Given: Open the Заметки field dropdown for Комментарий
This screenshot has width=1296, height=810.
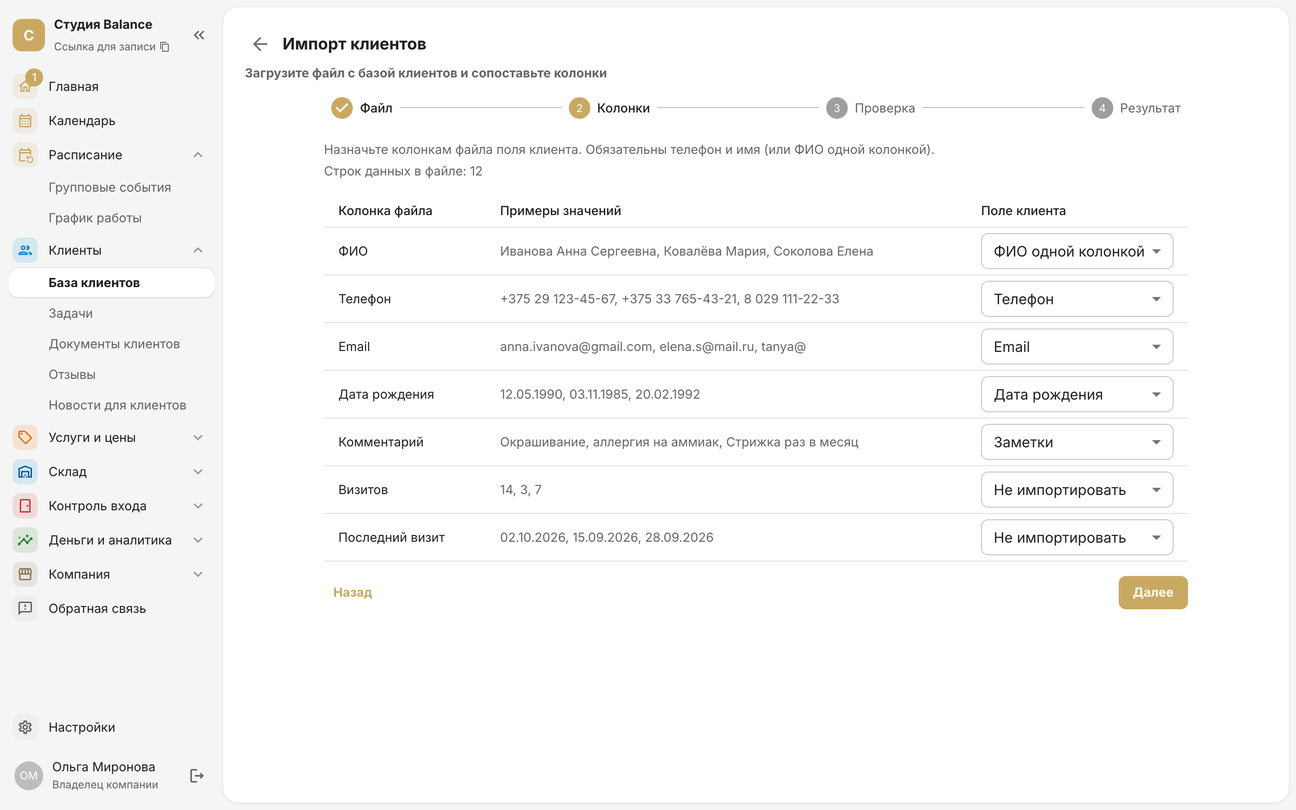Looking at the screenshot, I should (1077, 442).
